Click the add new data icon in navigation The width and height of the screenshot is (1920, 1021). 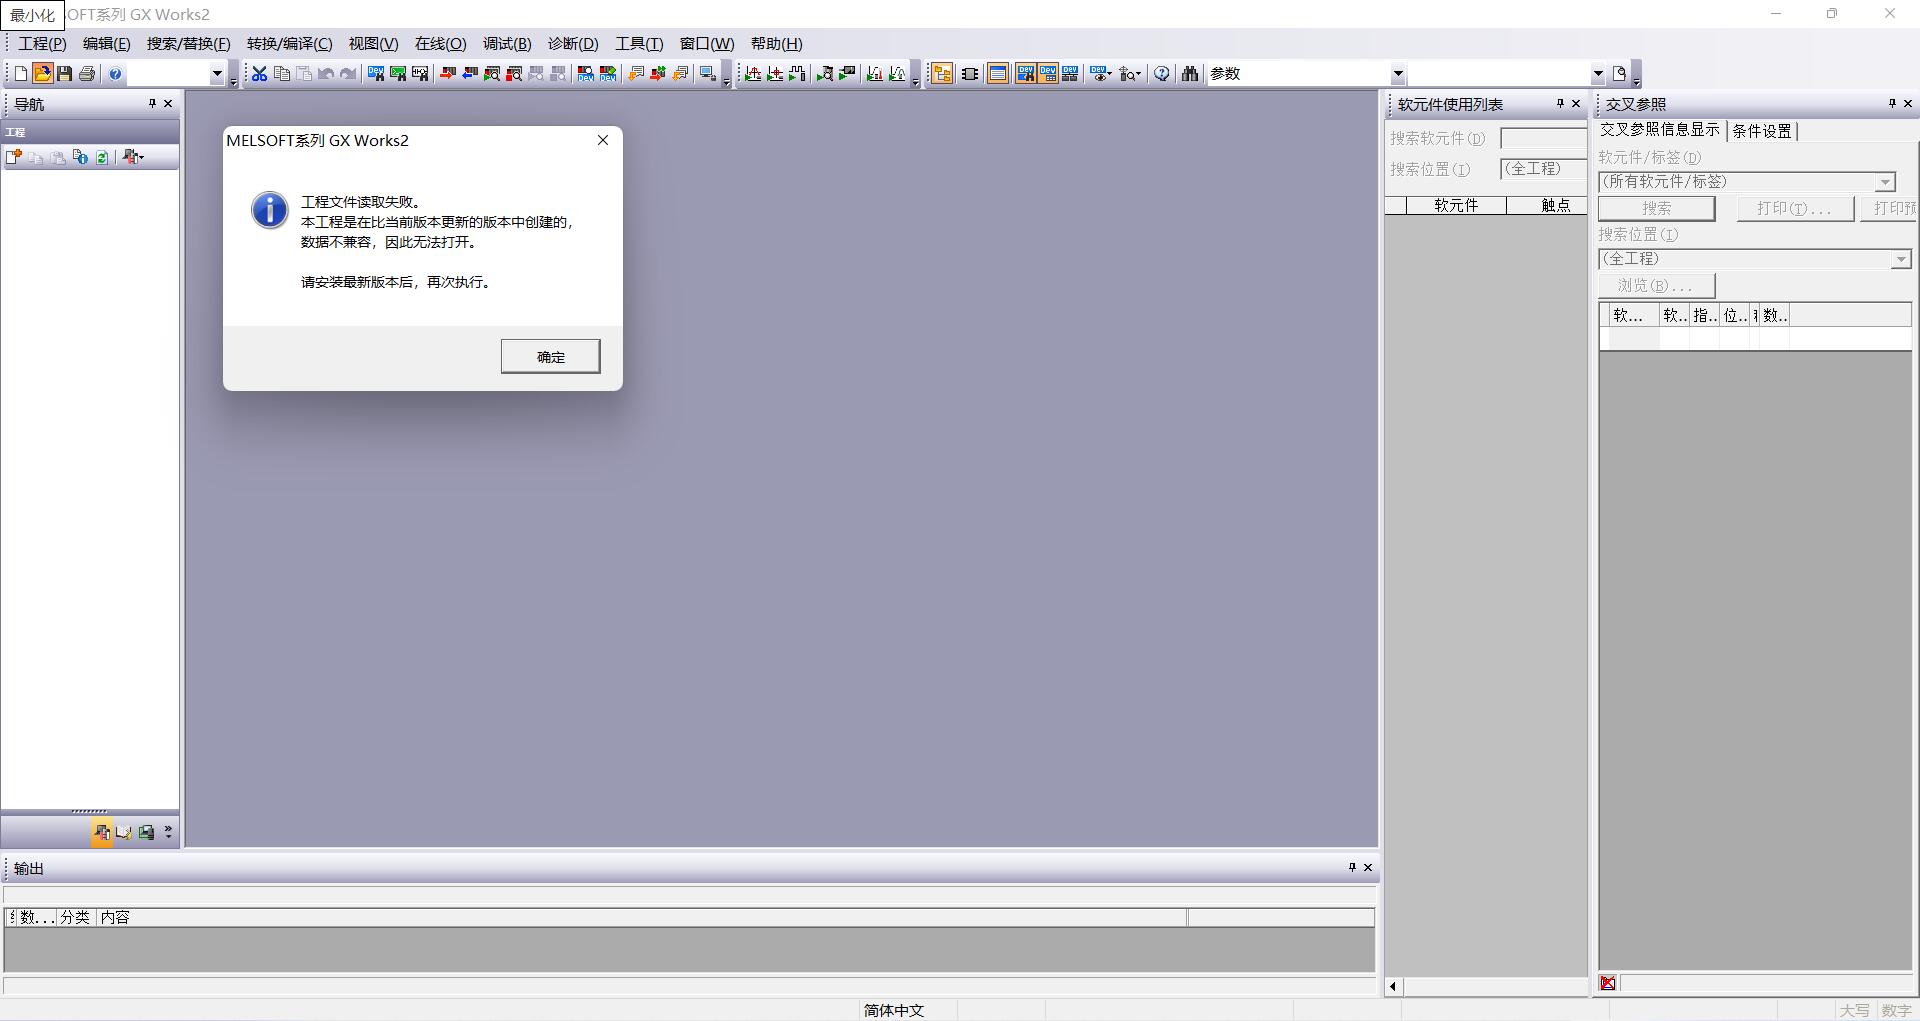coord(14,157)
